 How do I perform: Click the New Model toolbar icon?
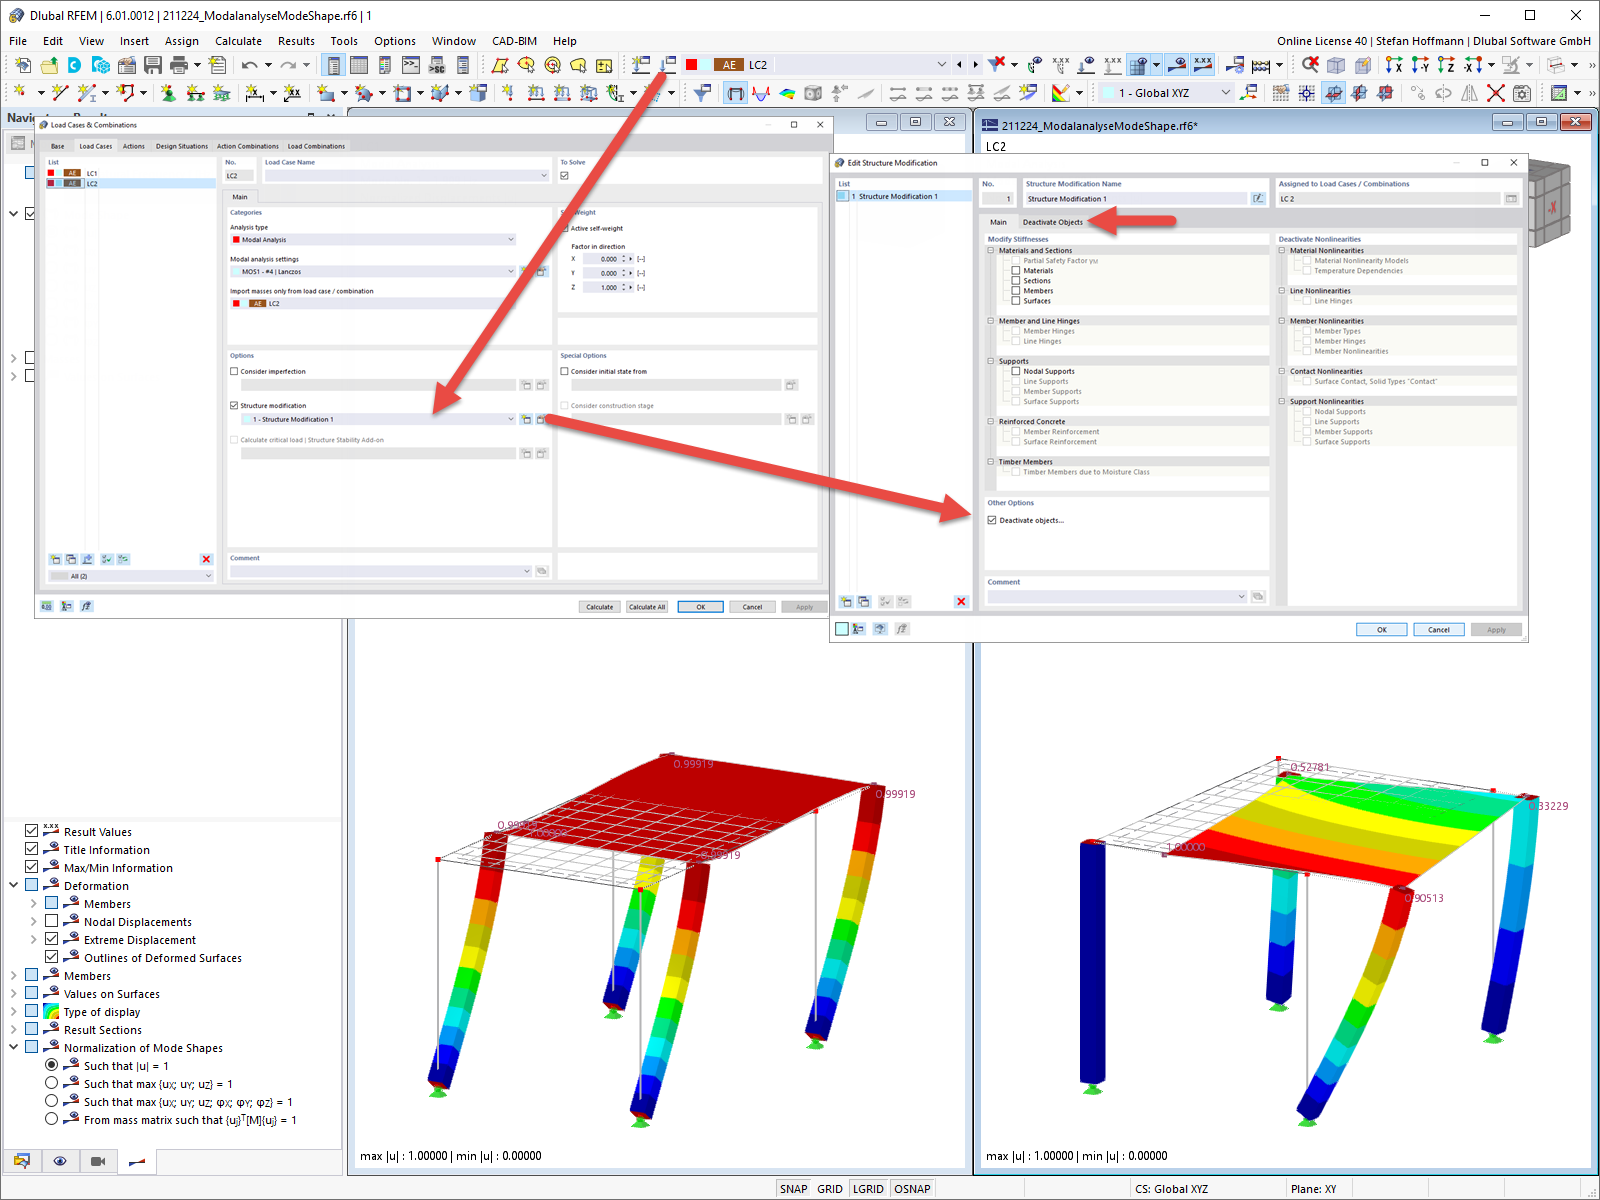coord(23,65)
